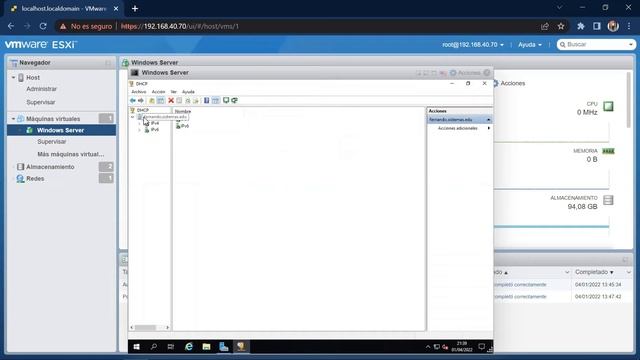This screenshot has width=640, height=360.
Task: Open the Archivo menu in the DHCP console
Action: pyautogui.click(x=139, y=92)
